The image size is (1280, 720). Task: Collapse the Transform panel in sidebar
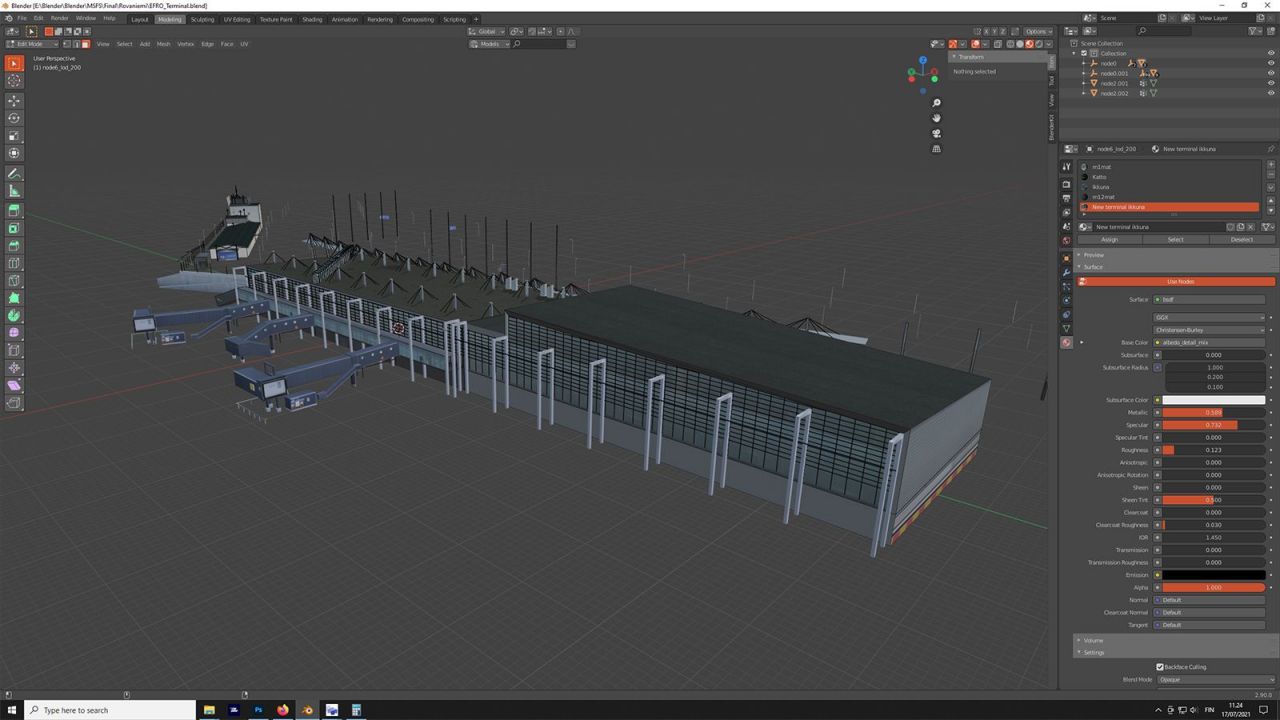(x=970, y=57)
